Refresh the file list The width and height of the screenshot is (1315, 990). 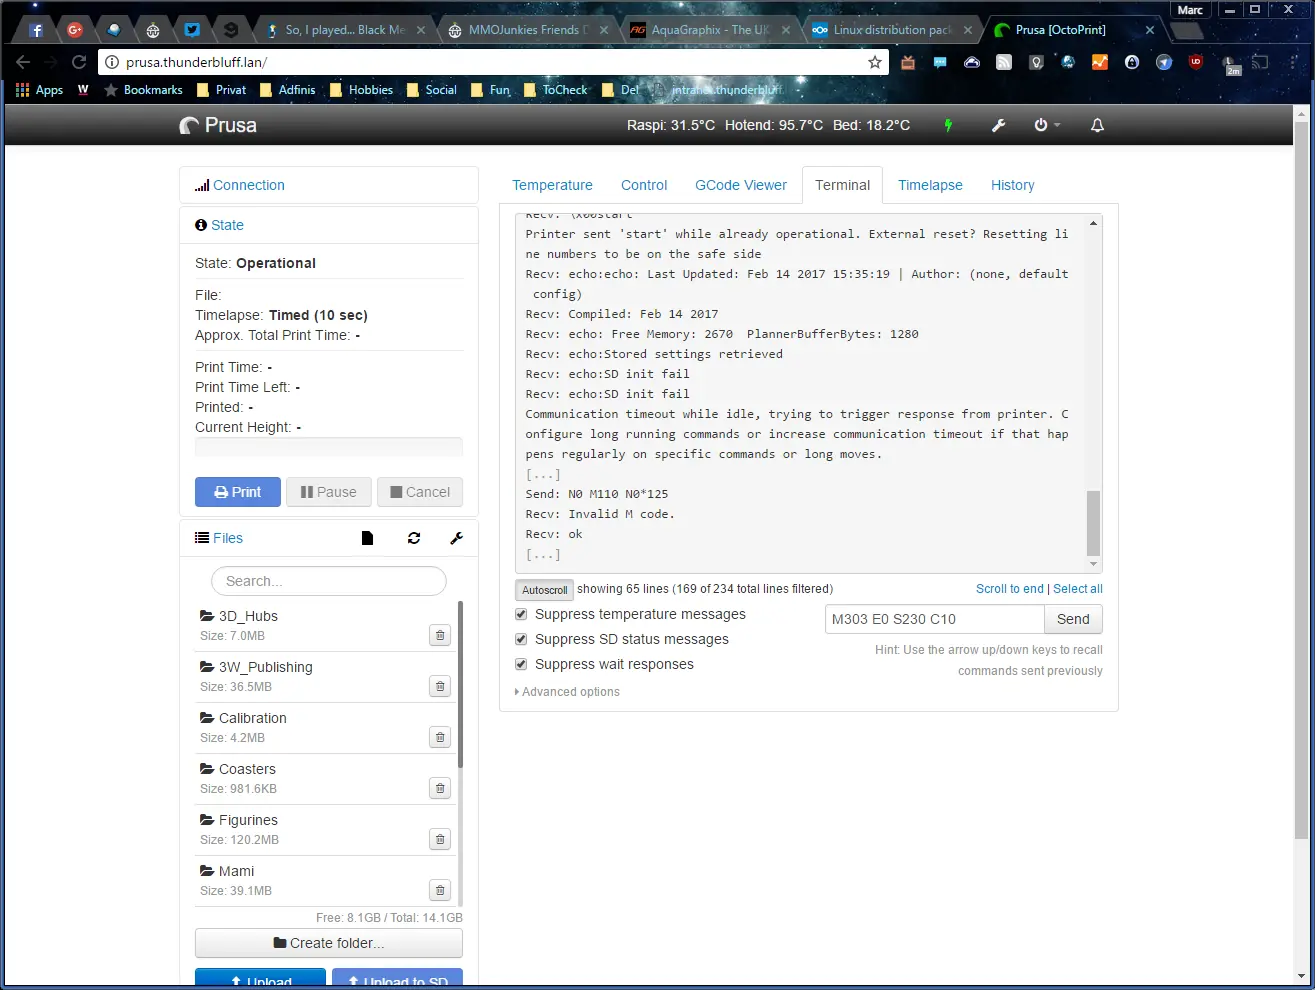414,538
